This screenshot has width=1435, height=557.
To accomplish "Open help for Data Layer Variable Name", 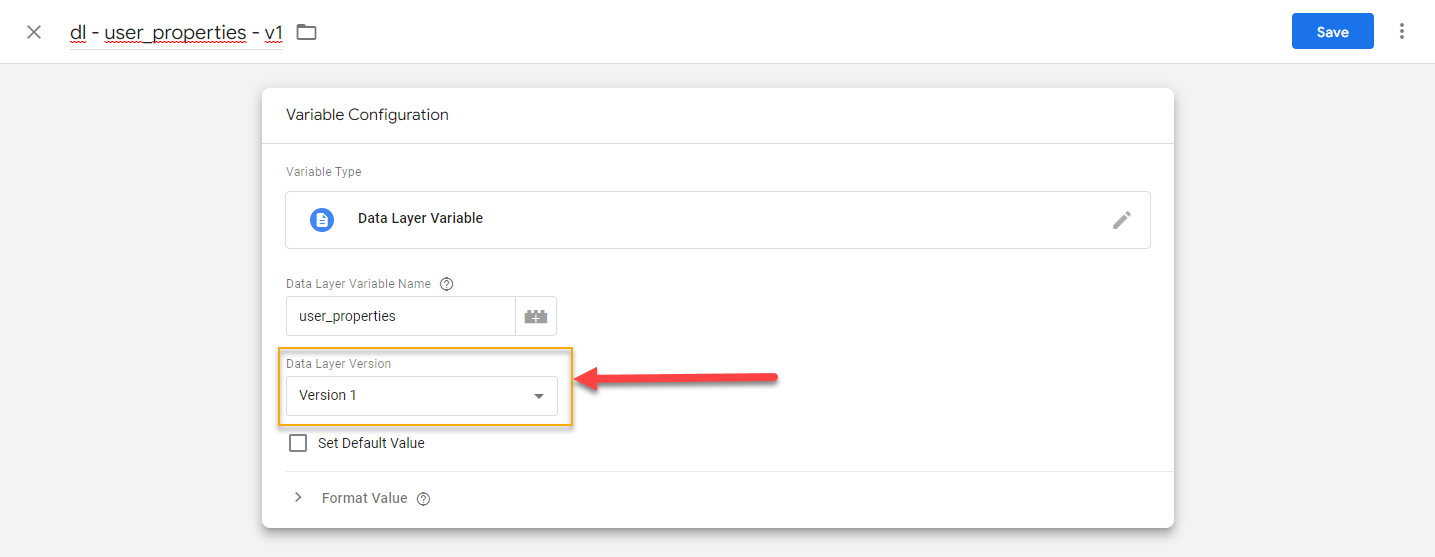I will tap(447, 284).
